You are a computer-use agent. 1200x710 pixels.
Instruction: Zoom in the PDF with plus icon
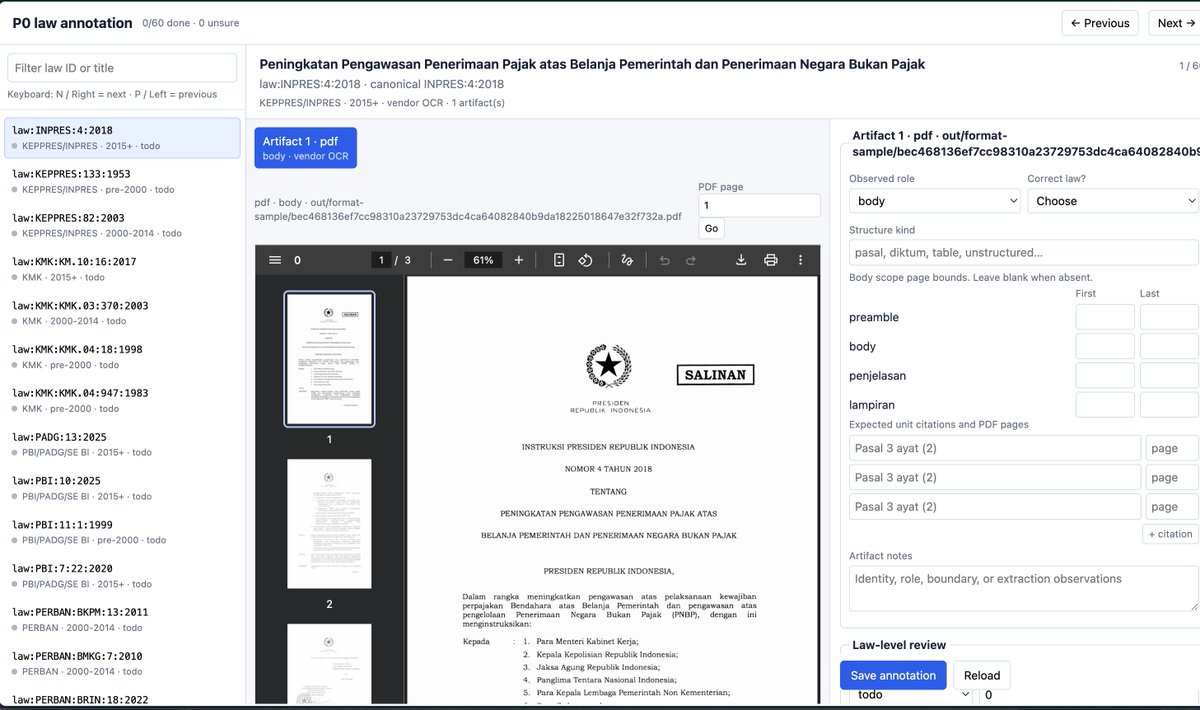point(519,260)
